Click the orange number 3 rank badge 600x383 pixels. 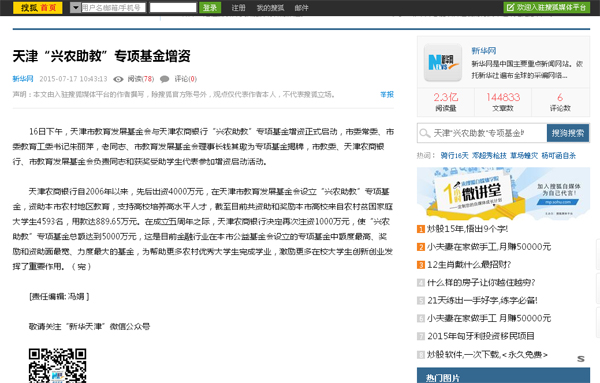(x=421, y=265)
